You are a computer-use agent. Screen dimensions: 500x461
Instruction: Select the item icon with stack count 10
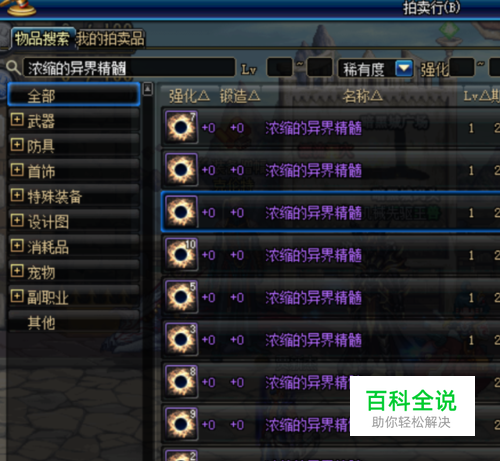tap(181, 255)
